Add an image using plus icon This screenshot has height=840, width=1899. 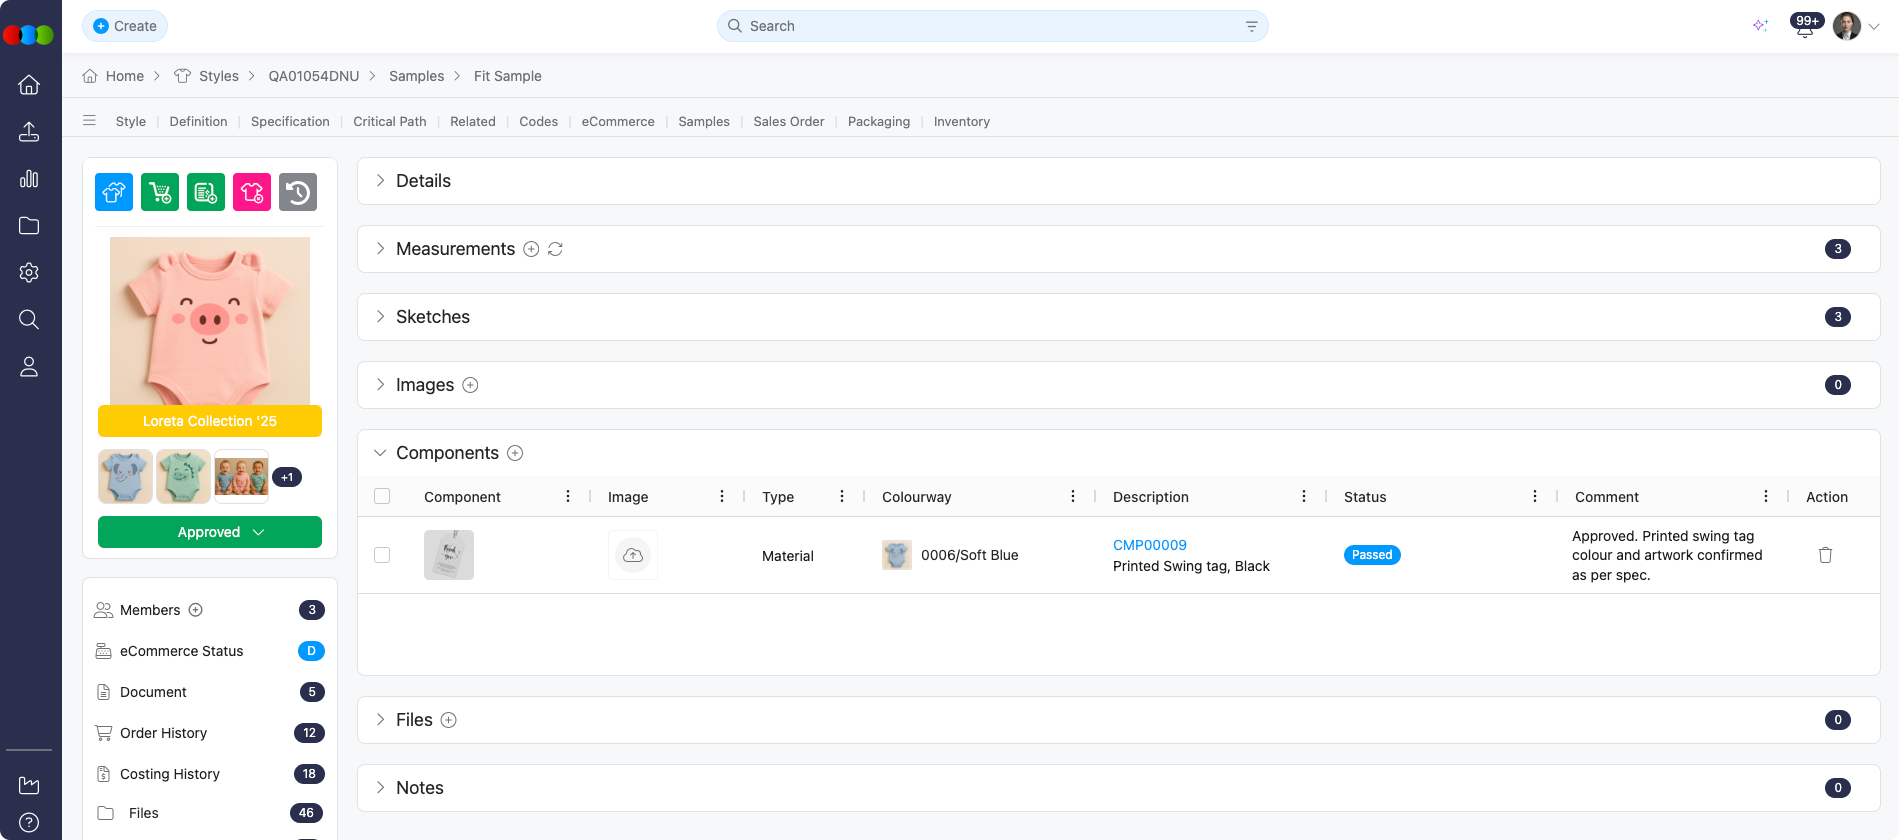tap(470, 385)
